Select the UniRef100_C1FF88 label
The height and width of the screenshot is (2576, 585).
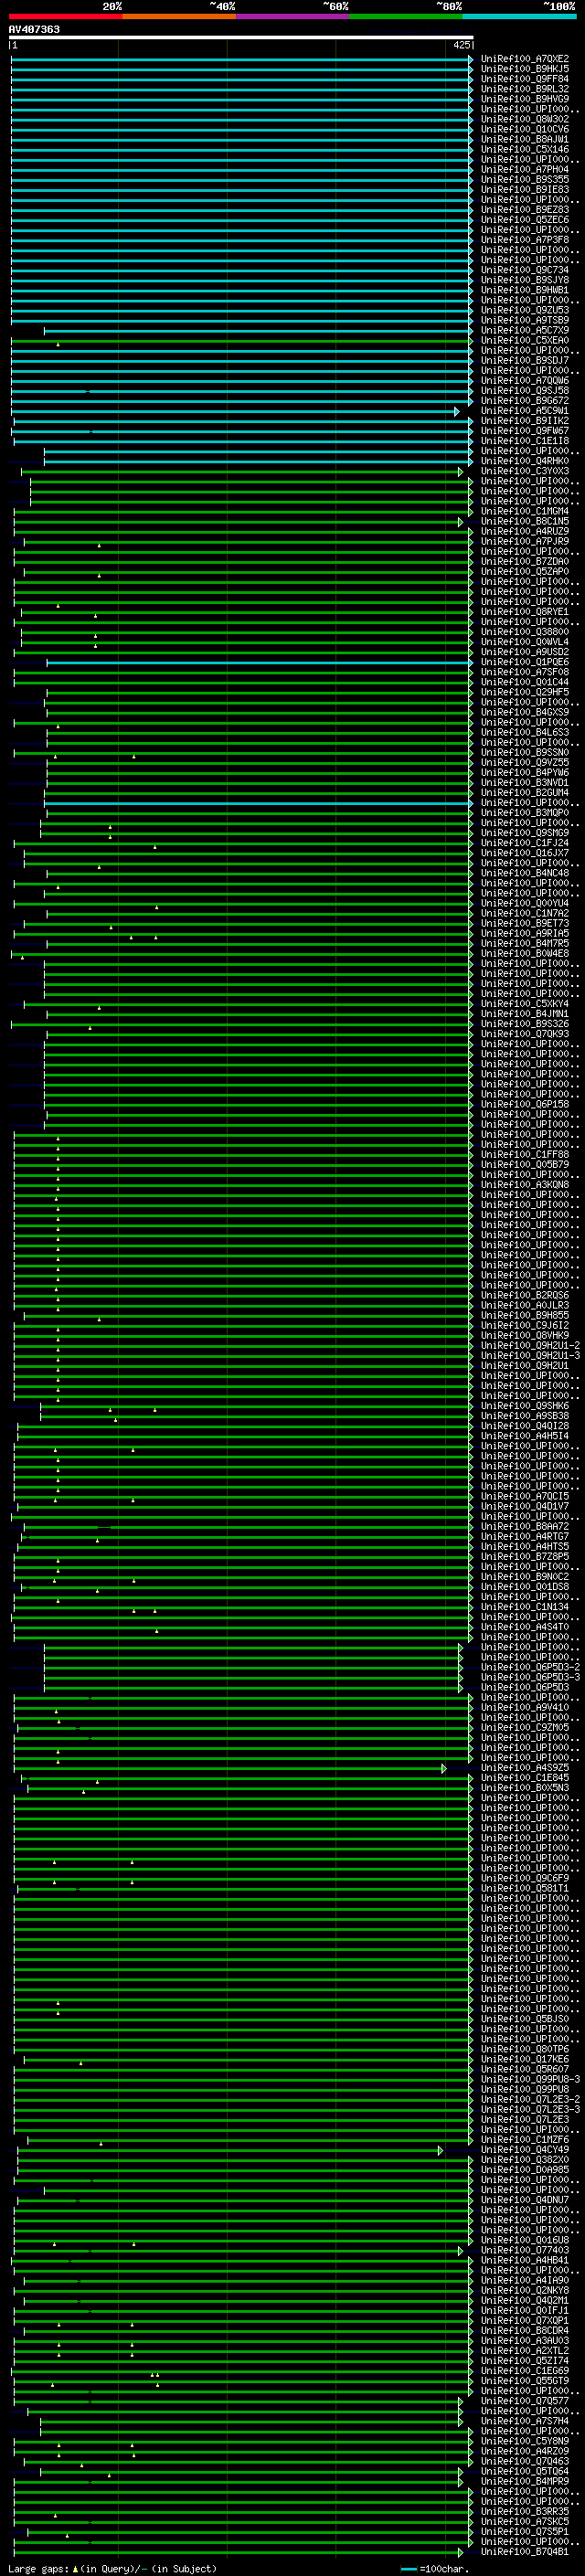tap(525, 1154)
